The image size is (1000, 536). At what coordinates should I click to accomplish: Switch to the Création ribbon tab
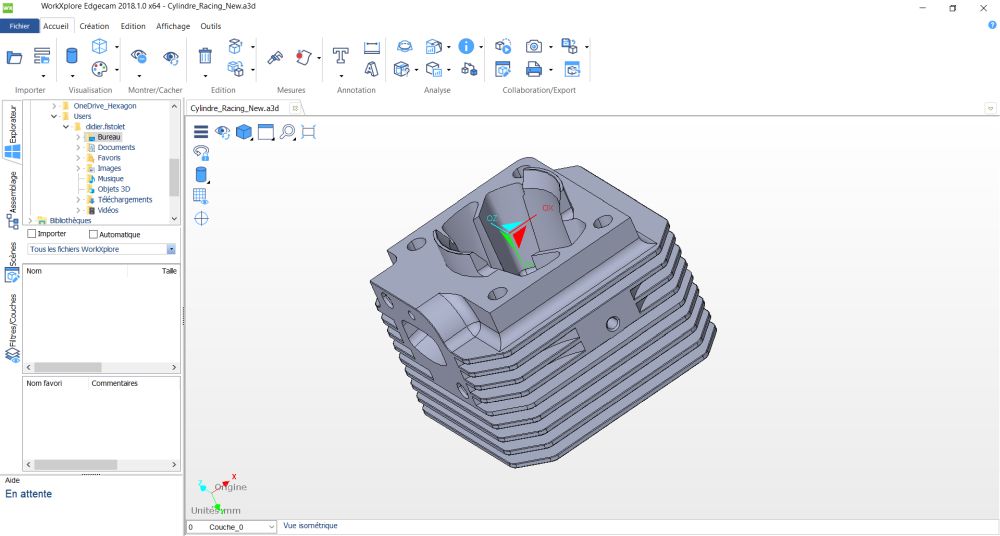(x=94, y=26)
